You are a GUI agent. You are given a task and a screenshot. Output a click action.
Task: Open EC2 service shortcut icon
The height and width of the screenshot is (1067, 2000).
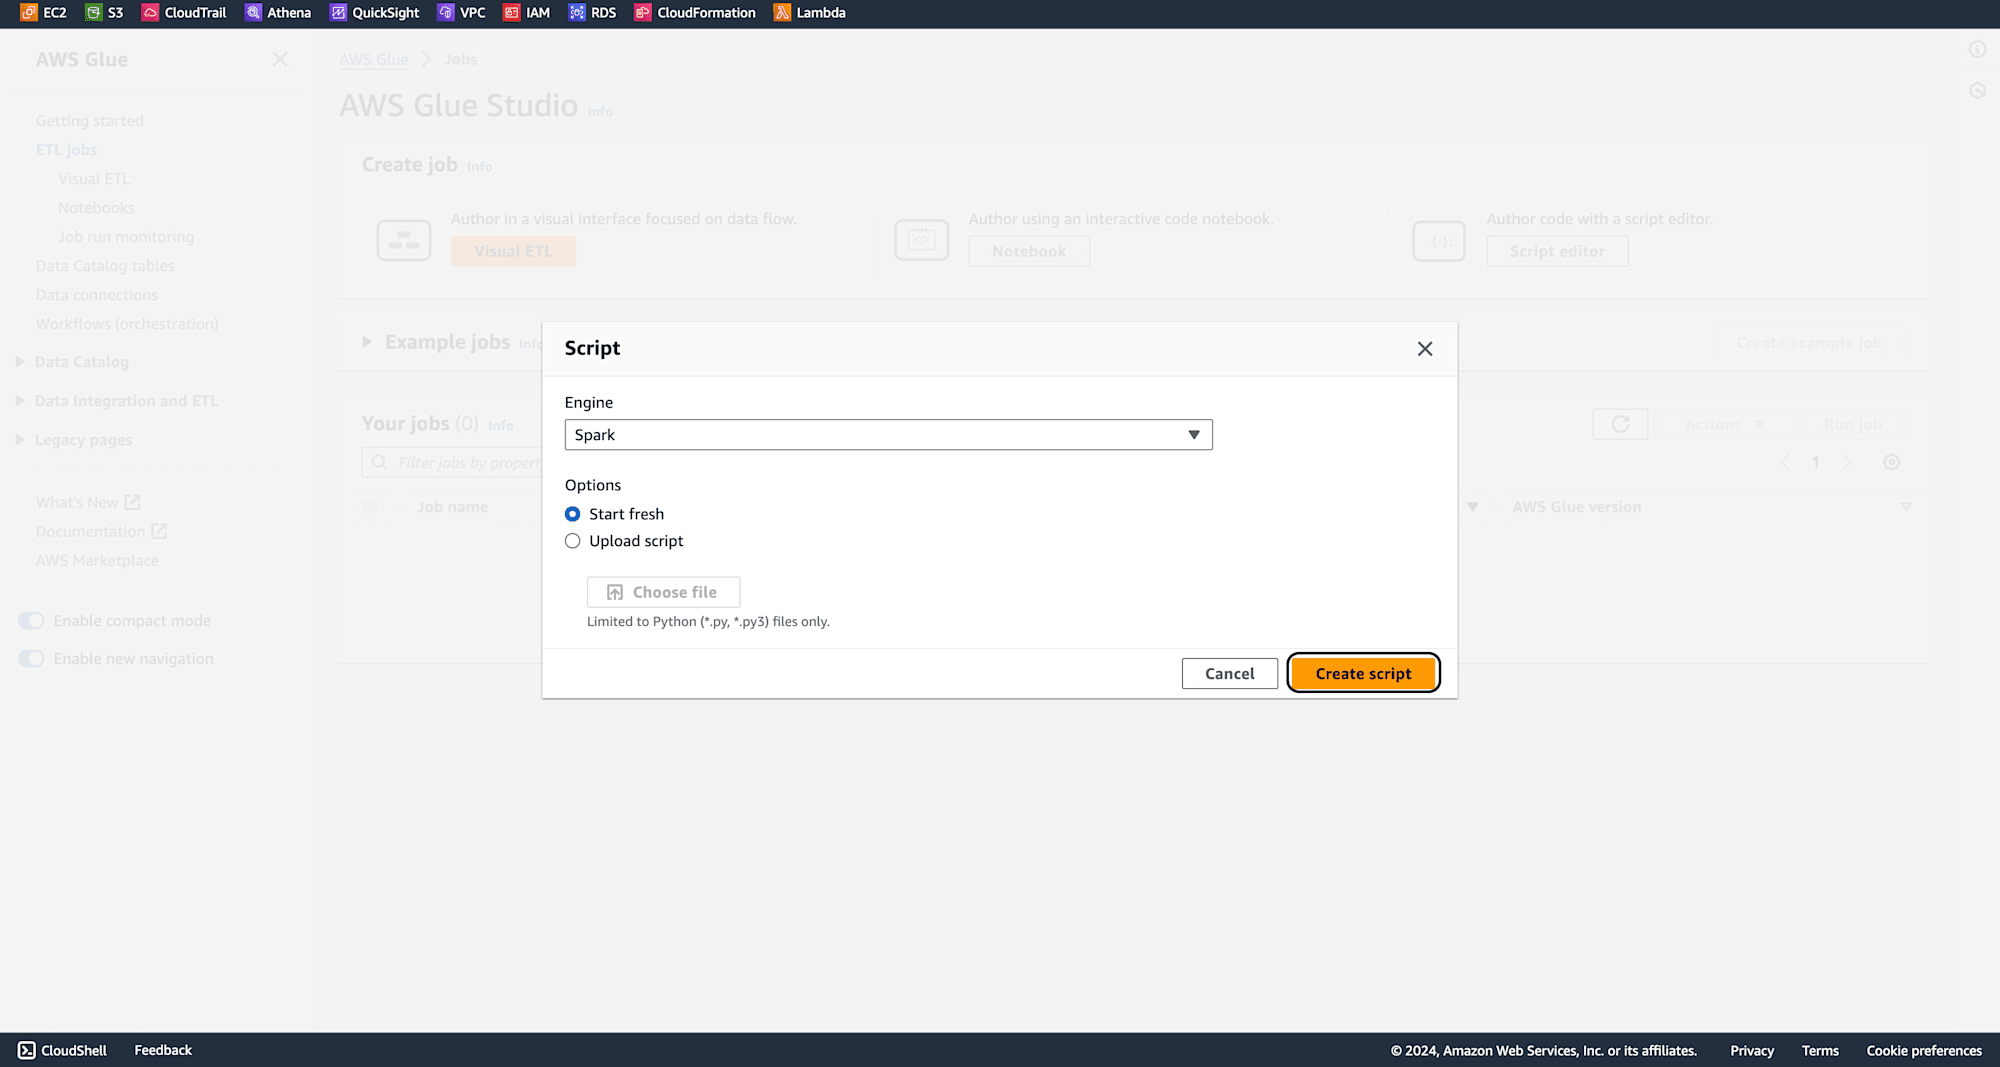[x=29, y=13]
